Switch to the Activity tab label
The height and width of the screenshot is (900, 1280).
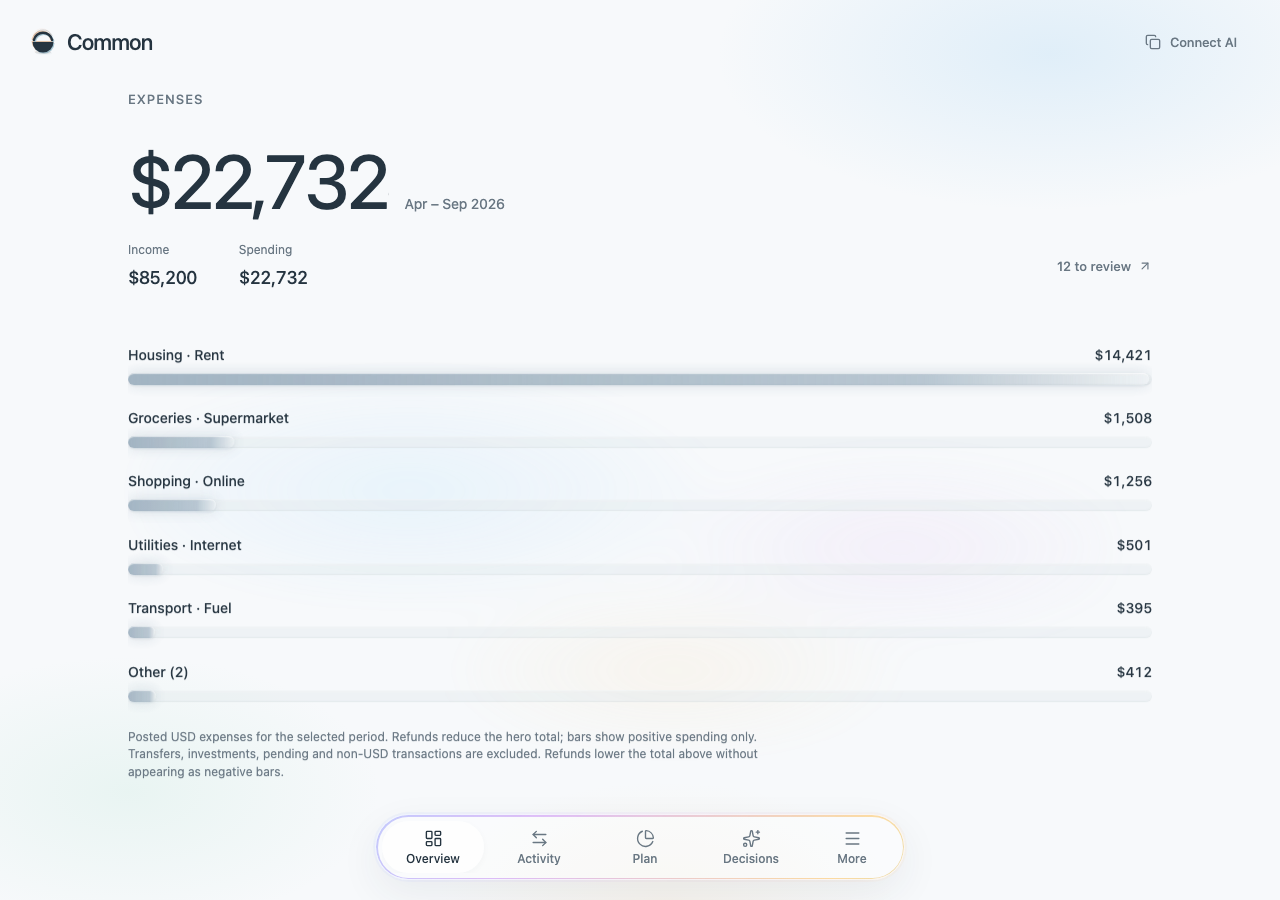coord(539,859)
